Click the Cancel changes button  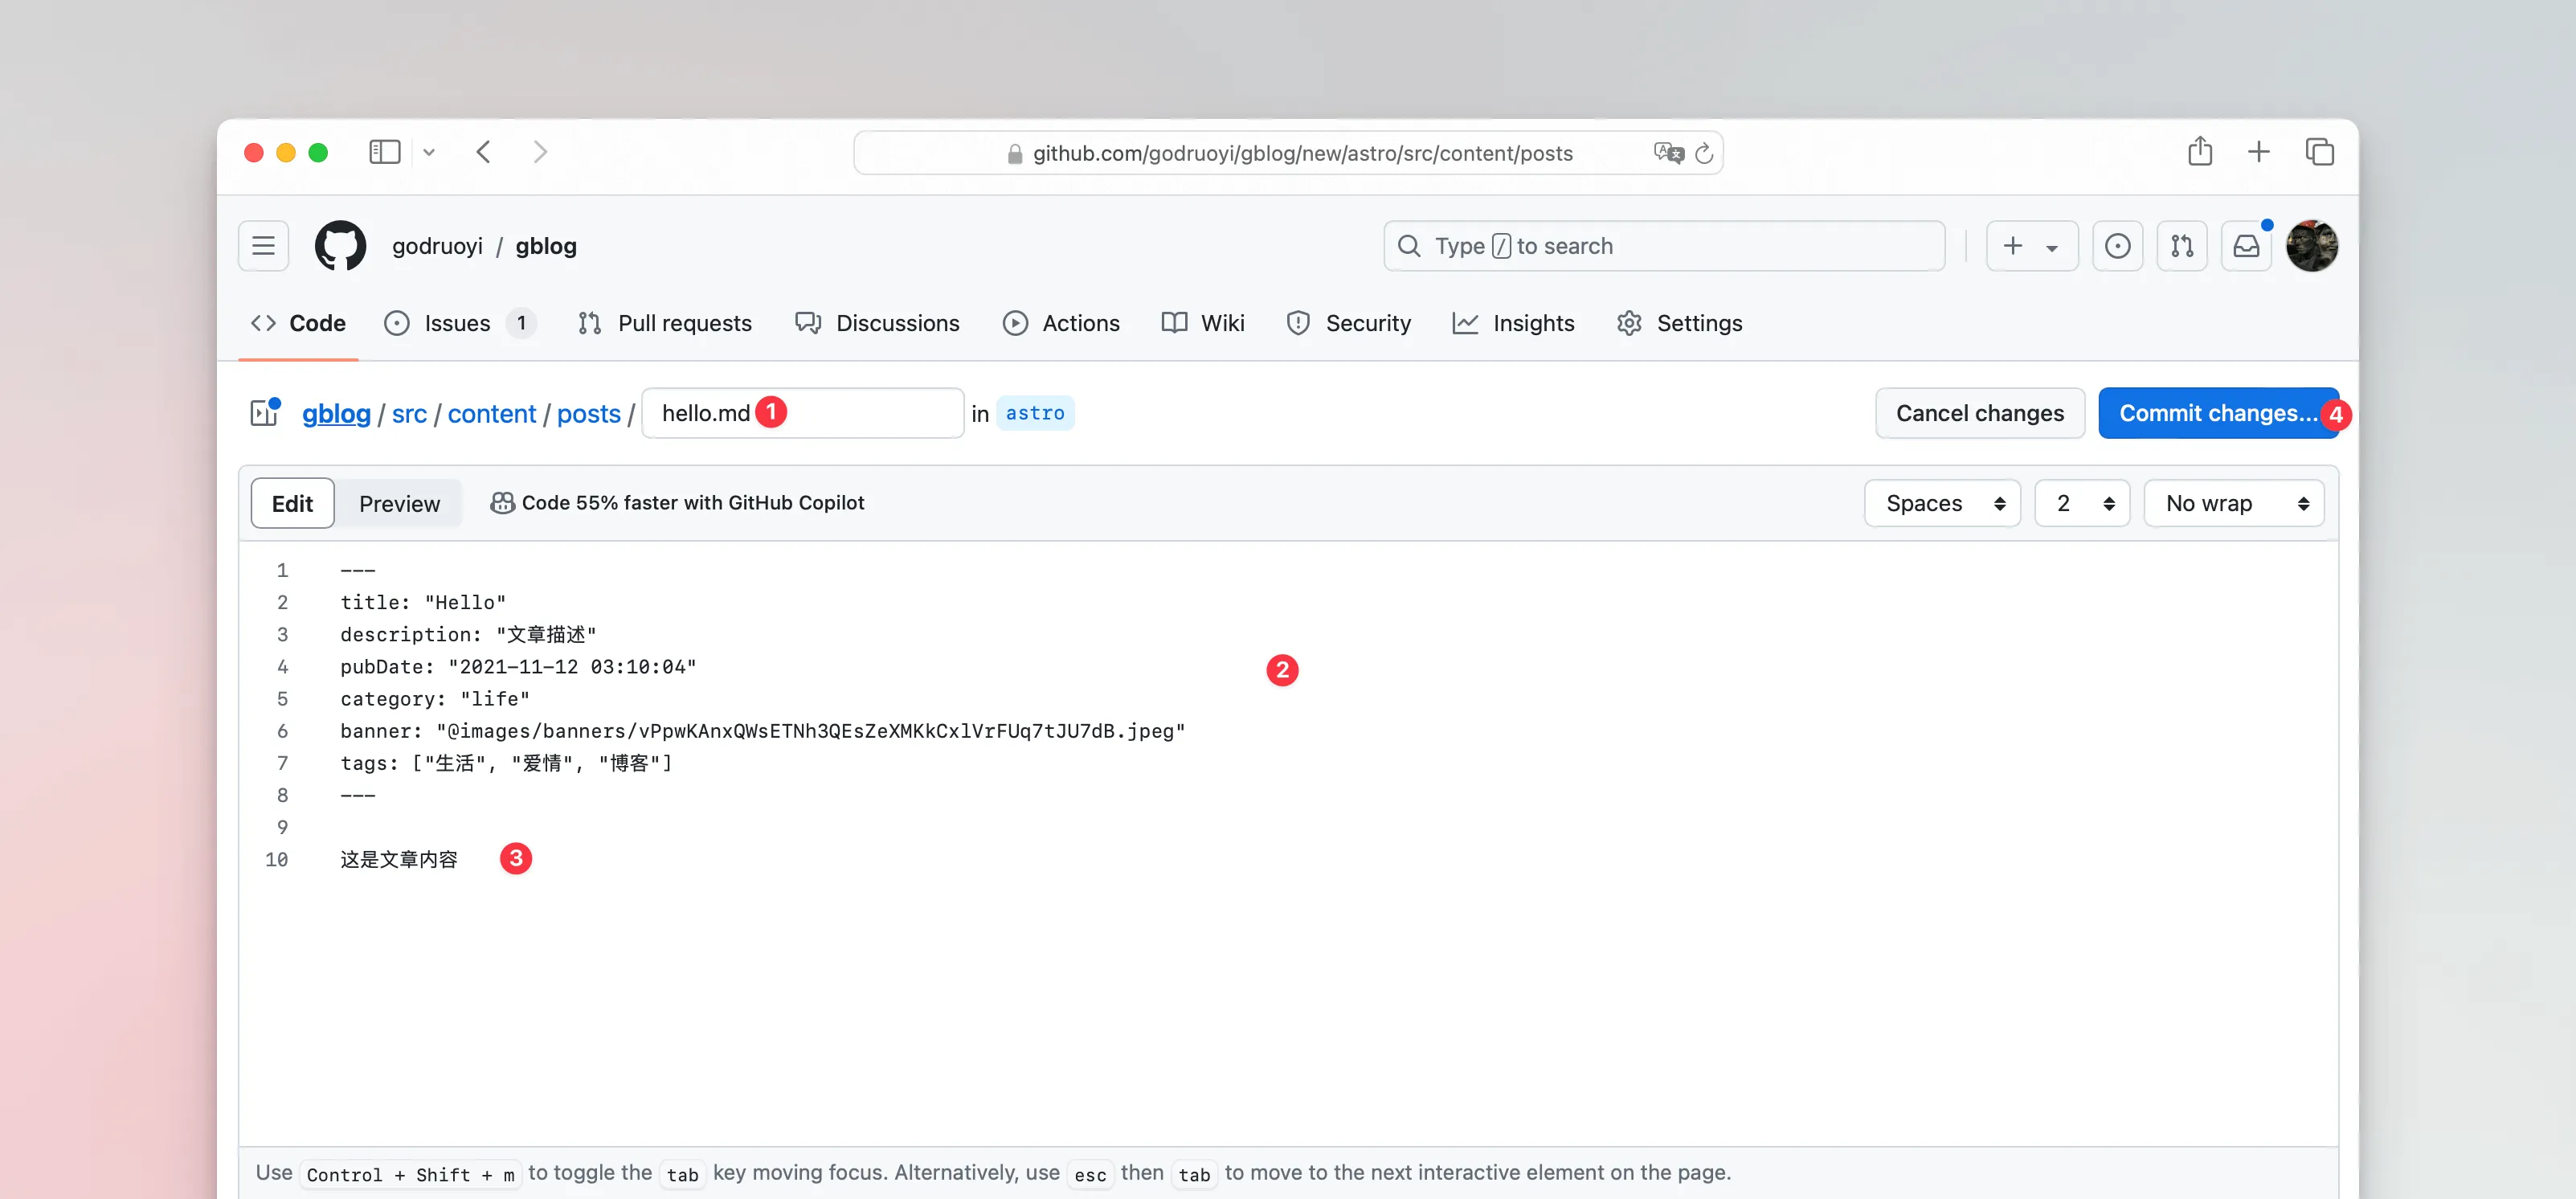(1979, 413)
